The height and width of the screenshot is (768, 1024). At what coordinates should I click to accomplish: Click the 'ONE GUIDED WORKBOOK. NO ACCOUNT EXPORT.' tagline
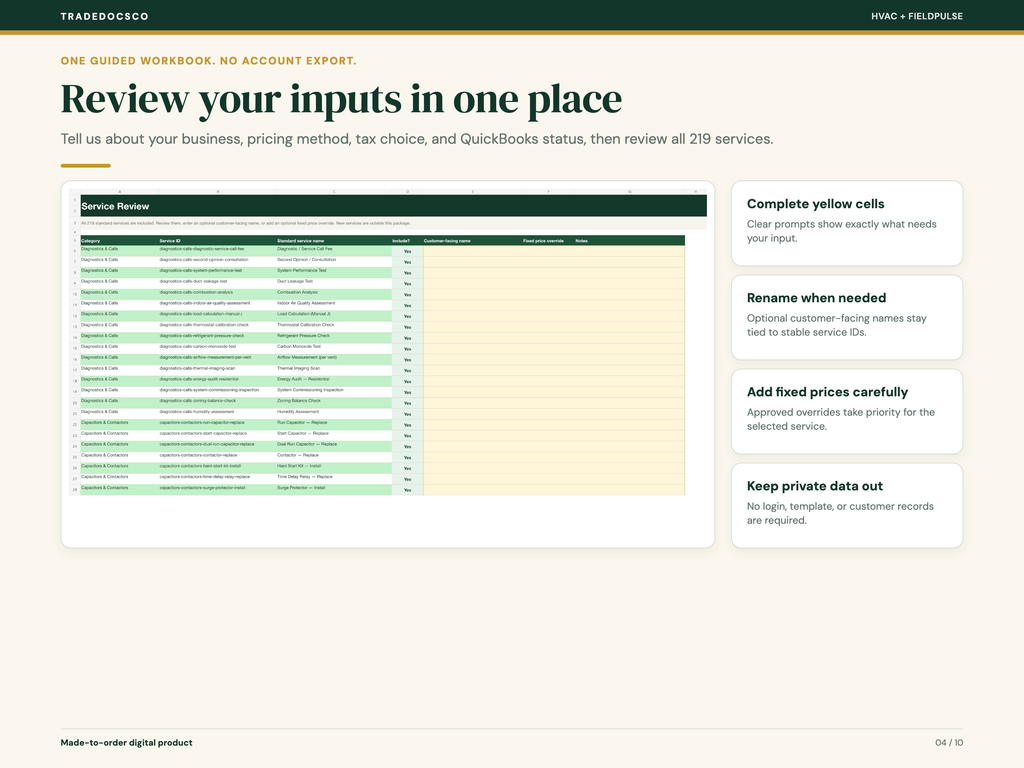coord(208,61)
